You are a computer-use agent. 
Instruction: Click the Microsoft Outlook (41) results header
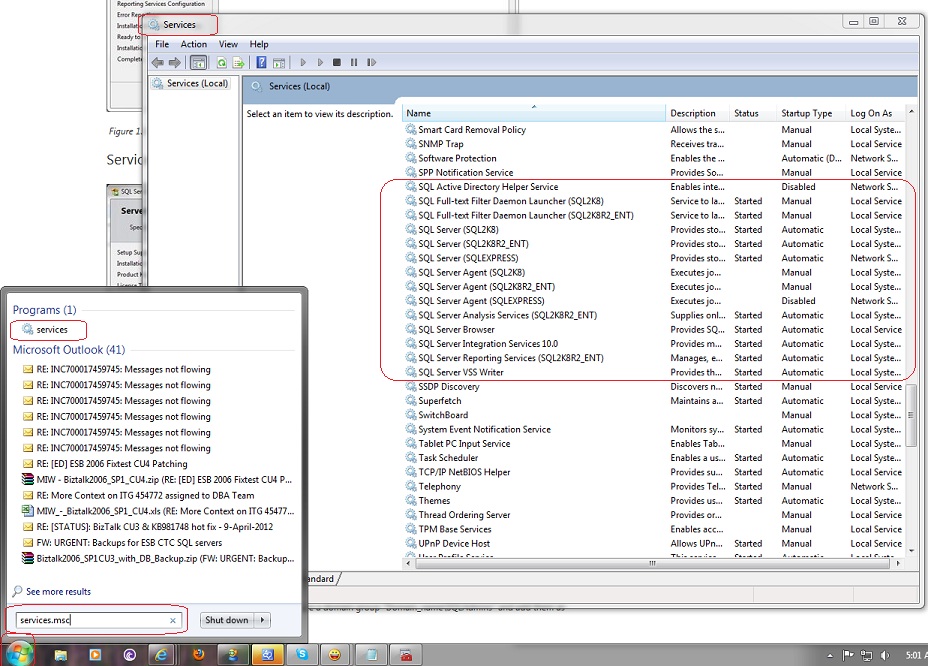click(69, 350)
